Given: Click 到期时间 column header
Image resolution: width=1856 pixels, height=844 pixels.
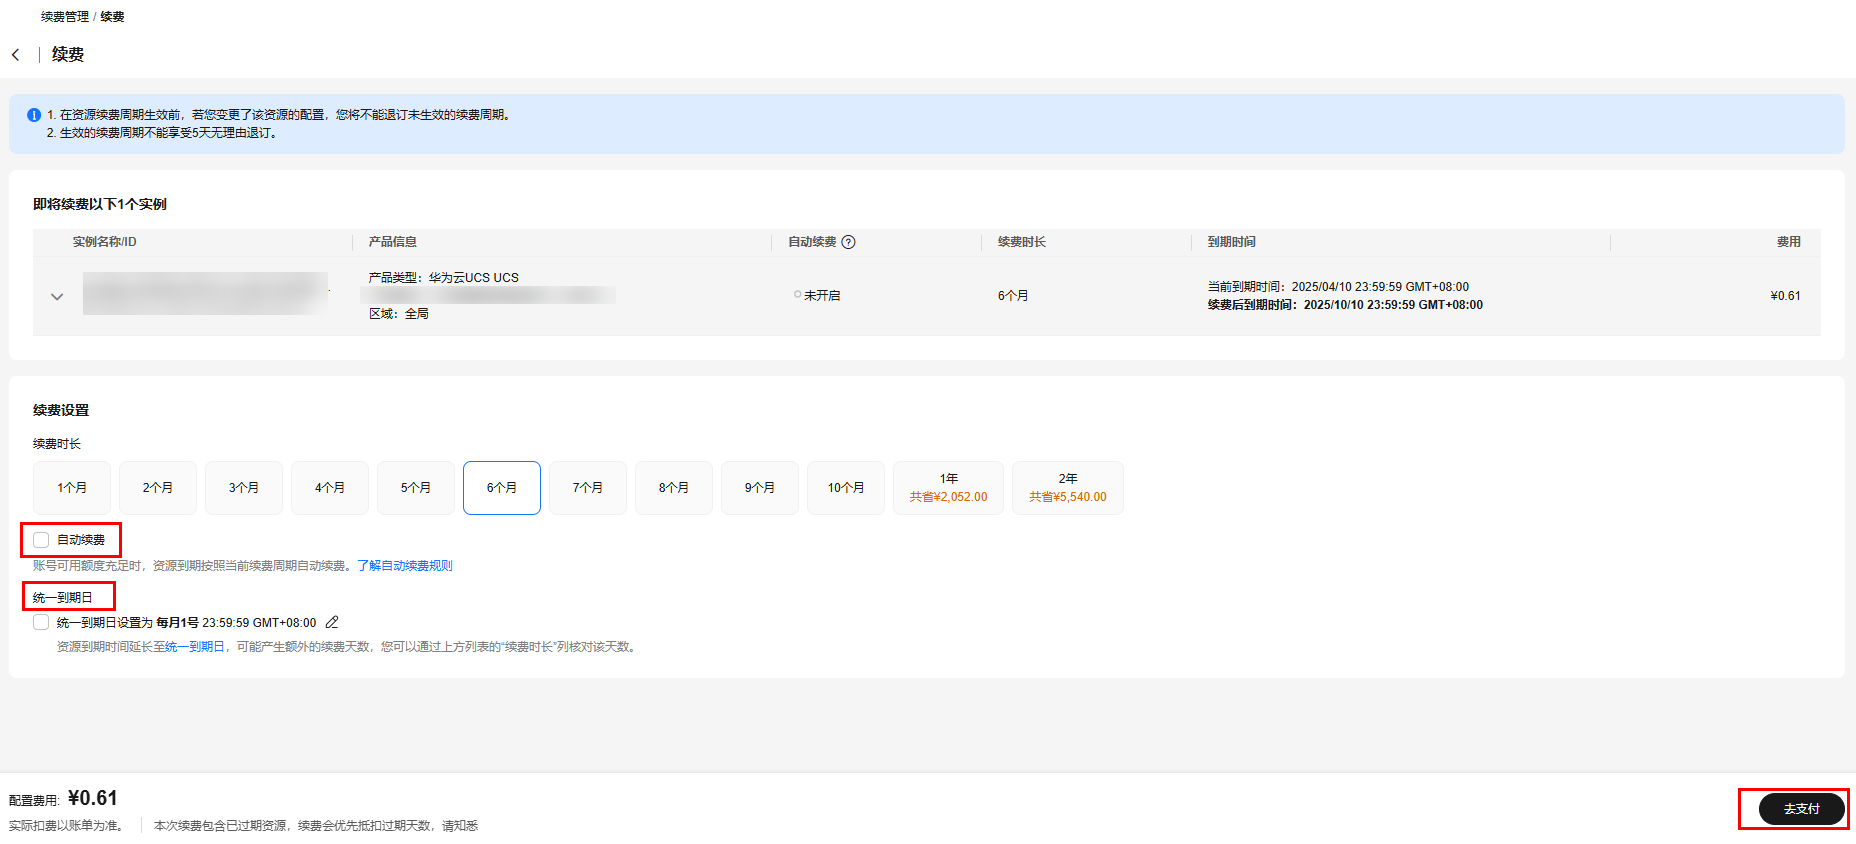Looking at the screenshot, I should click(1232, 242).
